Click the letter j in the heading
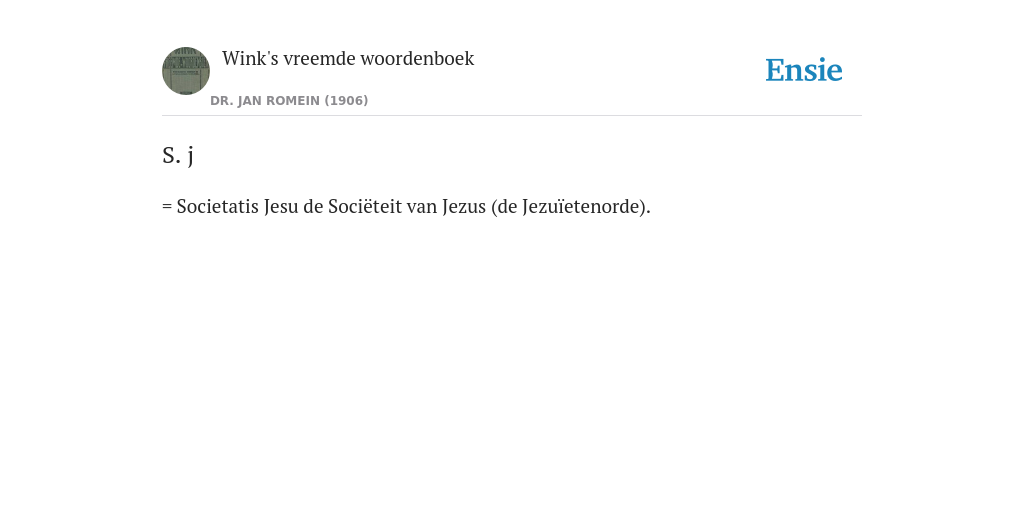This screenshot has height=512, width=1024. (190, 157)
